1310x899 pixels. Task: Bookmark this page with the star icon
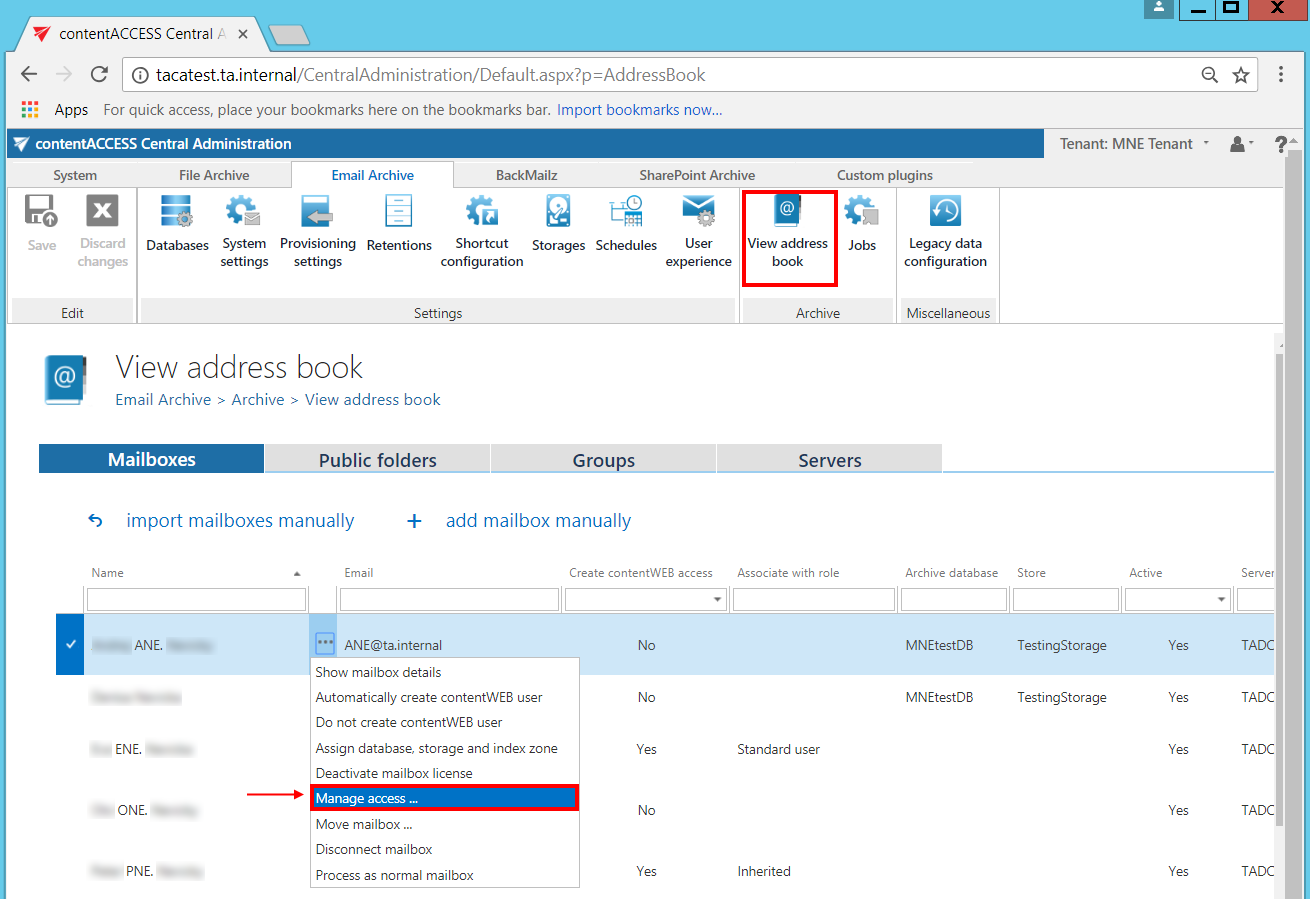click(1241, 75)
